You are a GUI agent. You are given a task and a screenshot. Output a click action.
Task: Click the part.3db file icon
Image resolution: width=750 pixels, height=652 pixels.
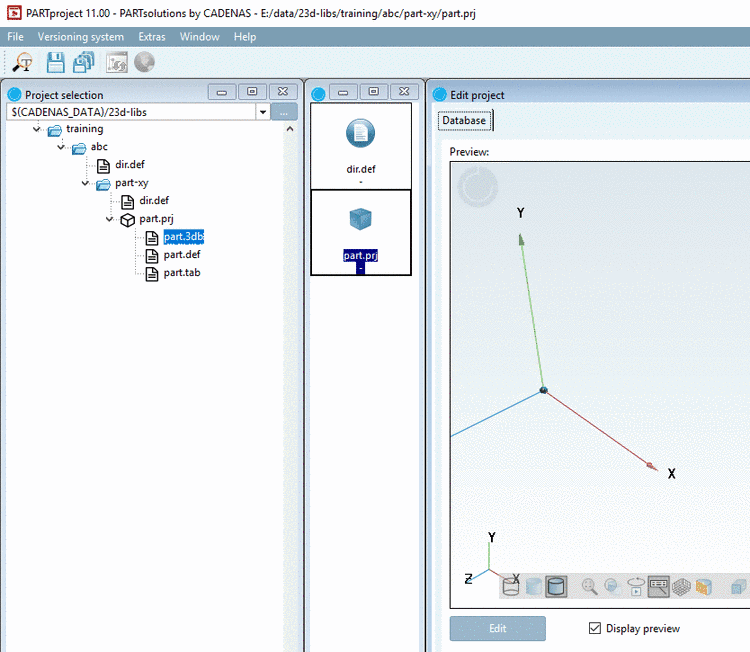(x=152, y=238)
